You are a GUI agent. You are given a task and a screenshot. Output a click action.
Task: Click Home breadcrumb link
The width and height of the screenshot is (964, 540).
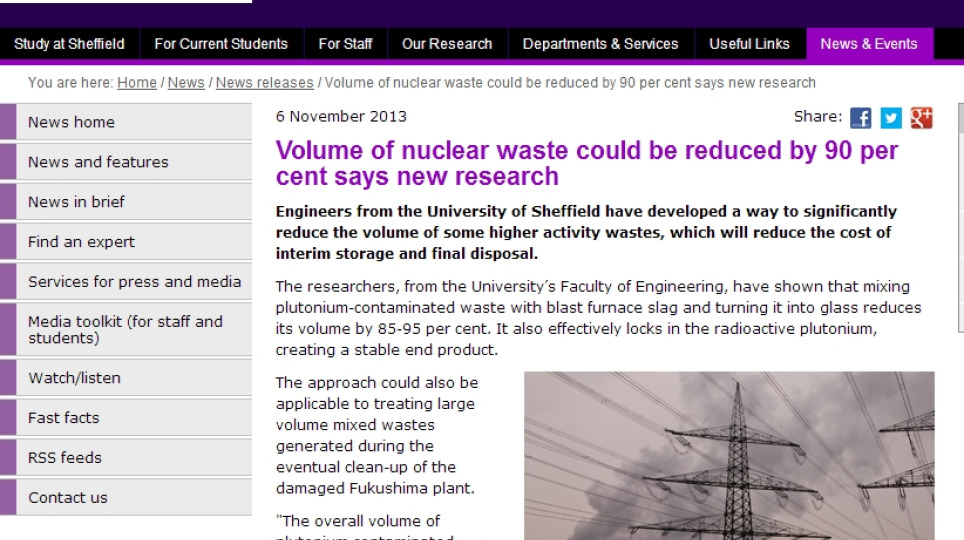coord(137,83)
